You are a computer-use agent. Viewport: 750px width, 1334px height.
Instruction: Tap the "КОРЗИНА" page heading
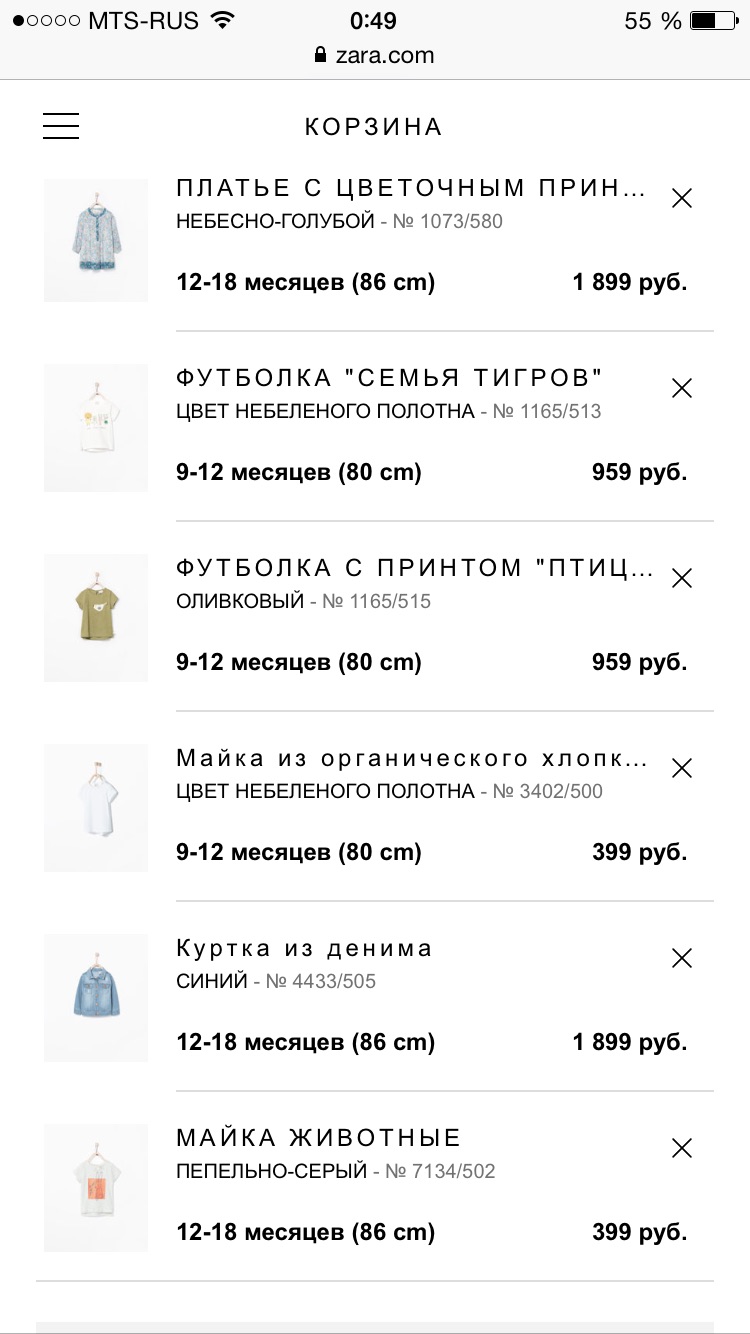[374, 127]
